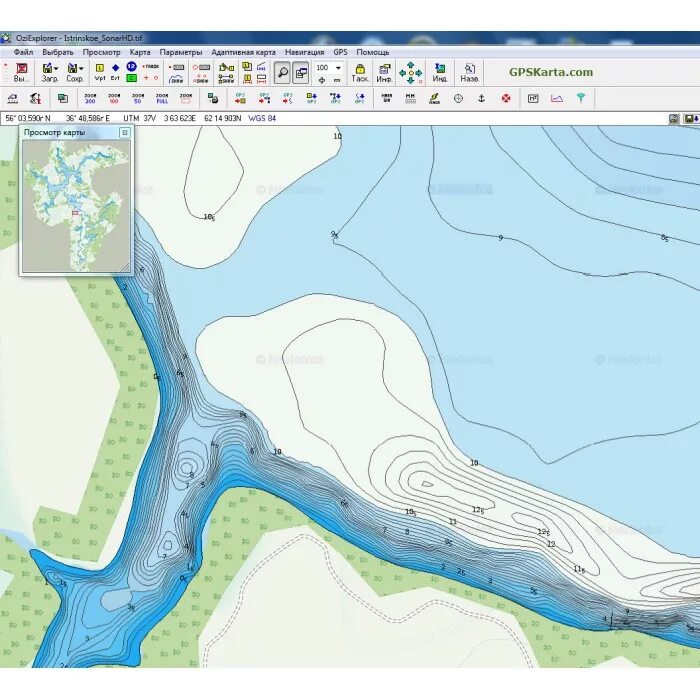The height and width of the screenshot is (700, 700).
Task: Toggle the map view window button
Action: click(x=301, y=73)
